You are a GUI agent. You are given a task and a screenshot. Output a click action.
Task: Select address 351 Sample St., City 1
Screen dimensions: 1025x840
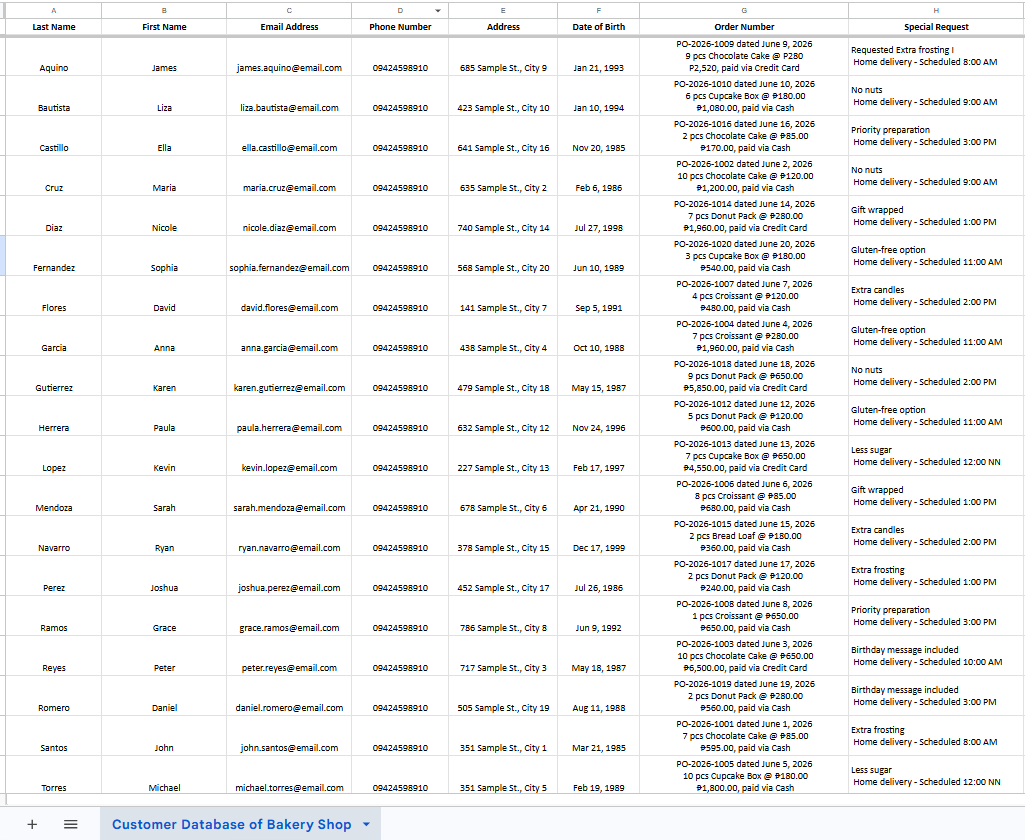pos(503,736)
